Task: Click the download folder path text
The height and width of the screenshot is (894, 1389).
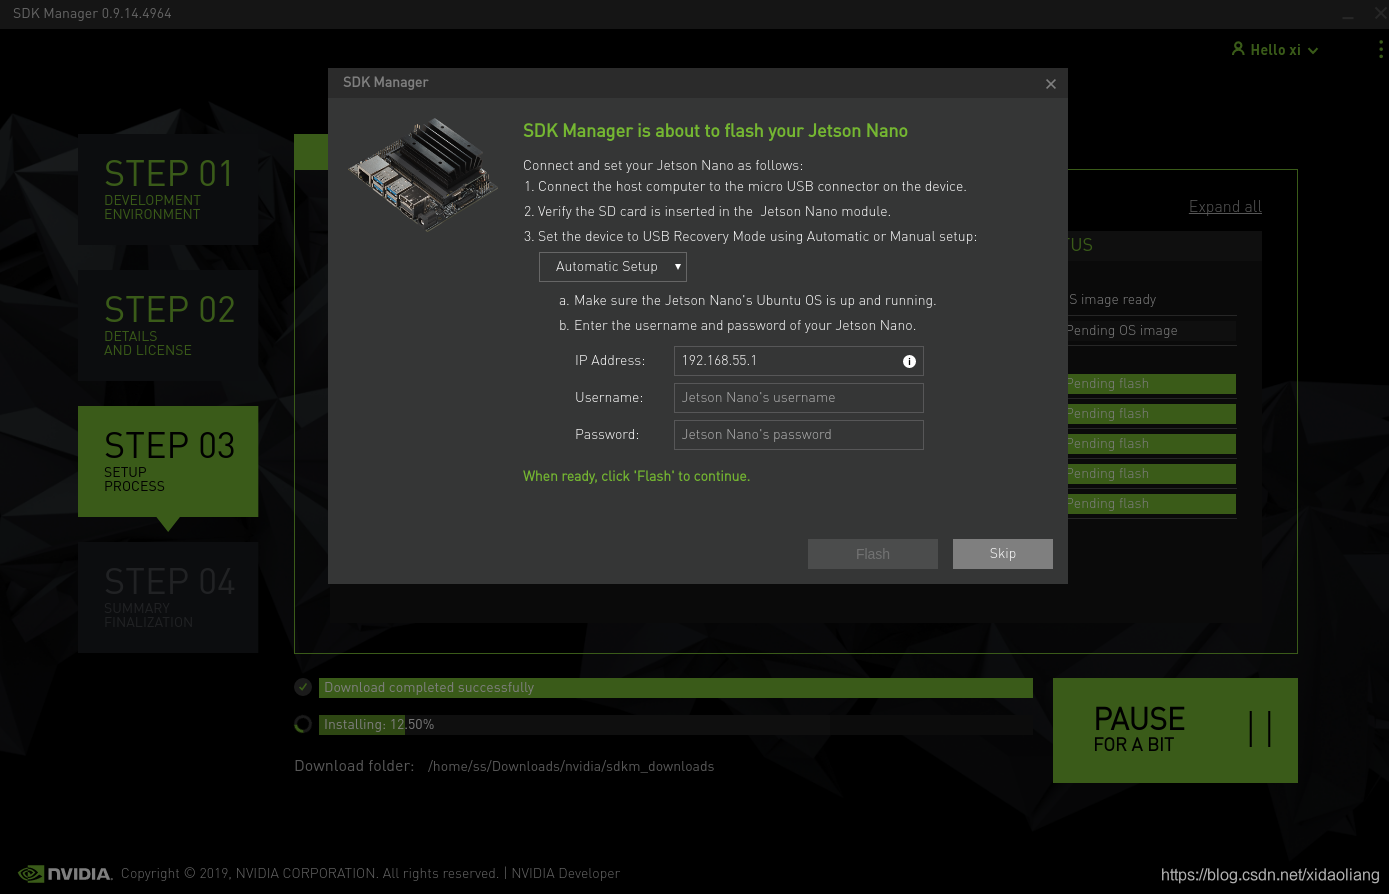Action: coord(571,767)
